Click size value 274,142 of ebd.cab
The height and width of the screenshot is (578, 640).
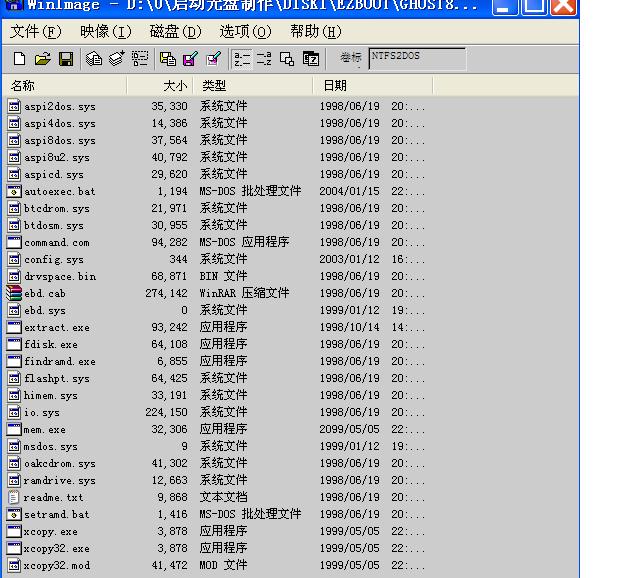[166, 293]
